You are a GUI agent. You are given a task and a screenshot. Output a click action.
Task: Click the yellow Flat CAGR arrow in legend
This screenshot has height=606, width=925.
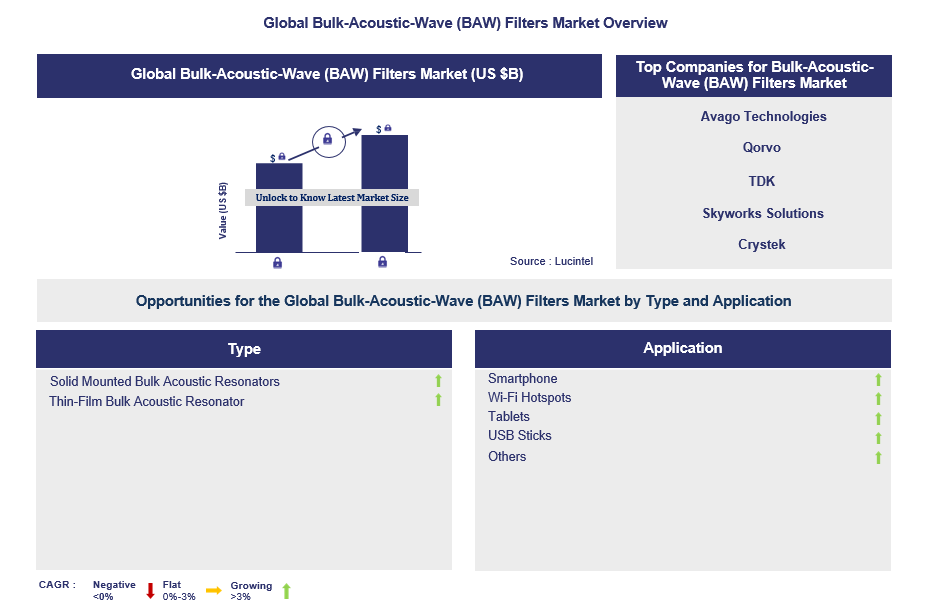(x=213, y=590)
